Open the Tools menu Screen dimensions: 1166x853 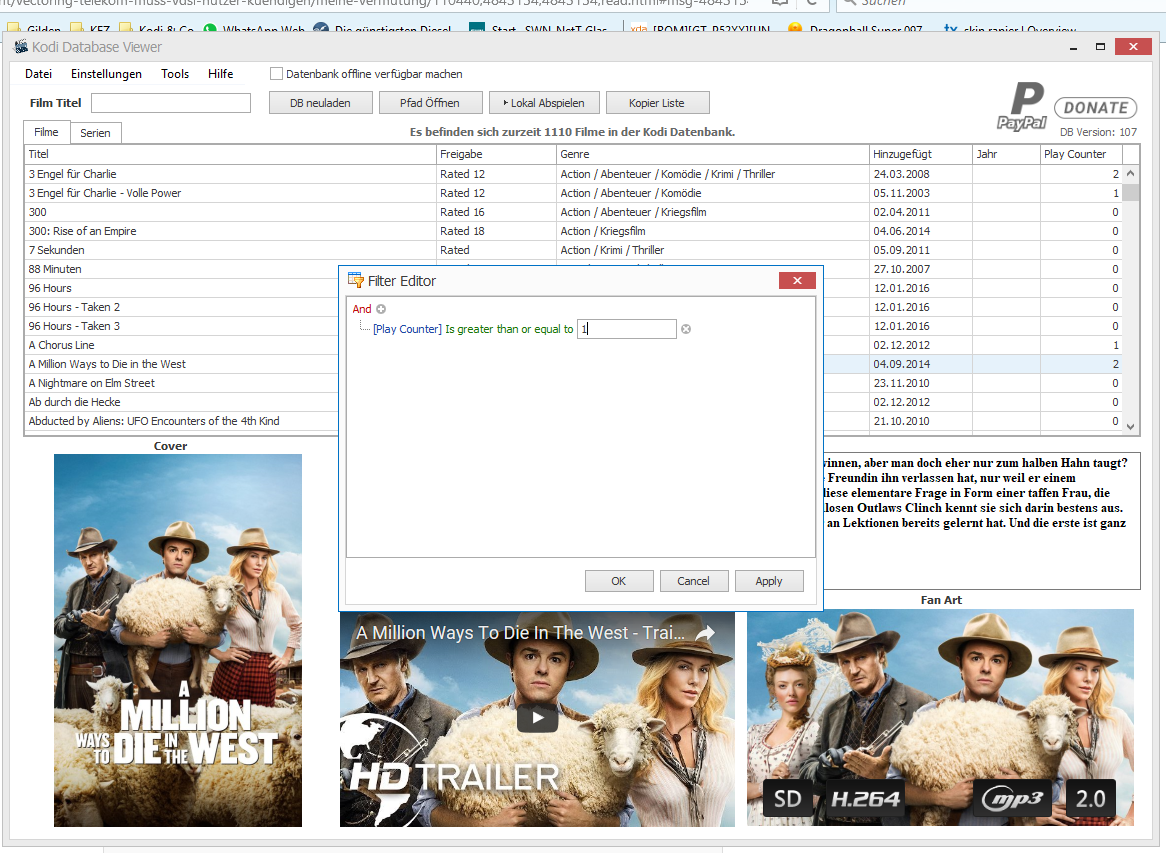175,74
